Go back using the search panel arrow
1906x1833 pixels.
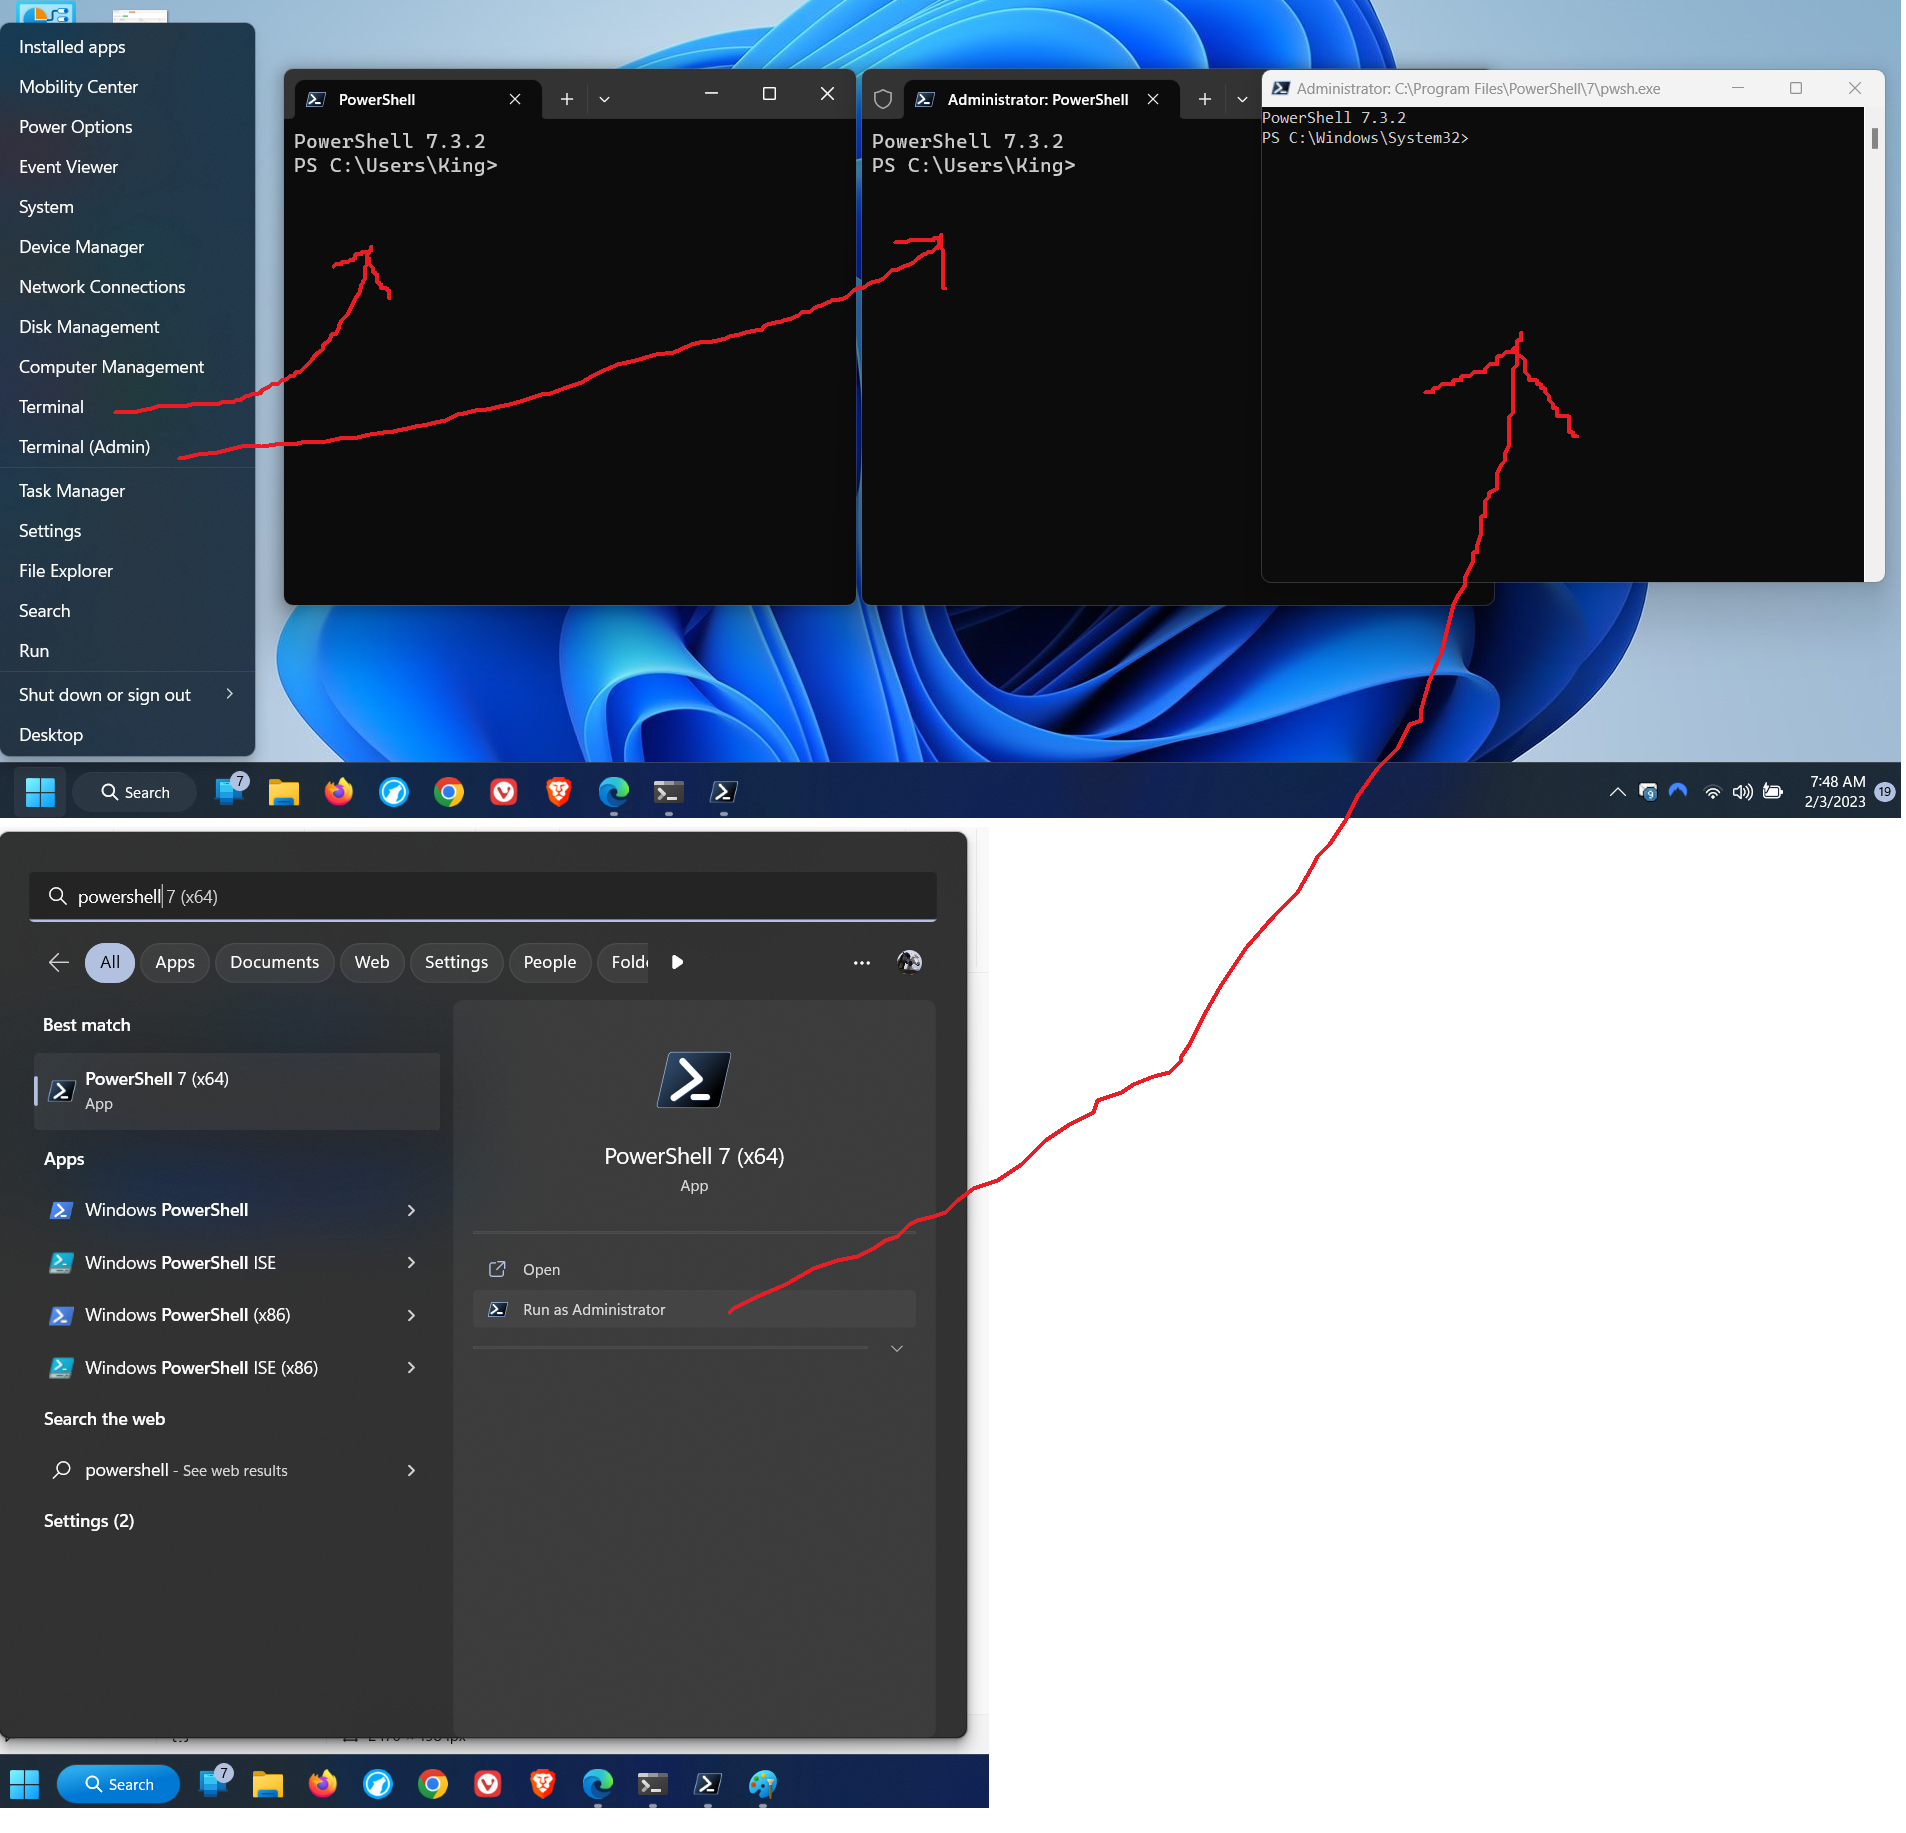pyautogui.click(x=59, y=962)
